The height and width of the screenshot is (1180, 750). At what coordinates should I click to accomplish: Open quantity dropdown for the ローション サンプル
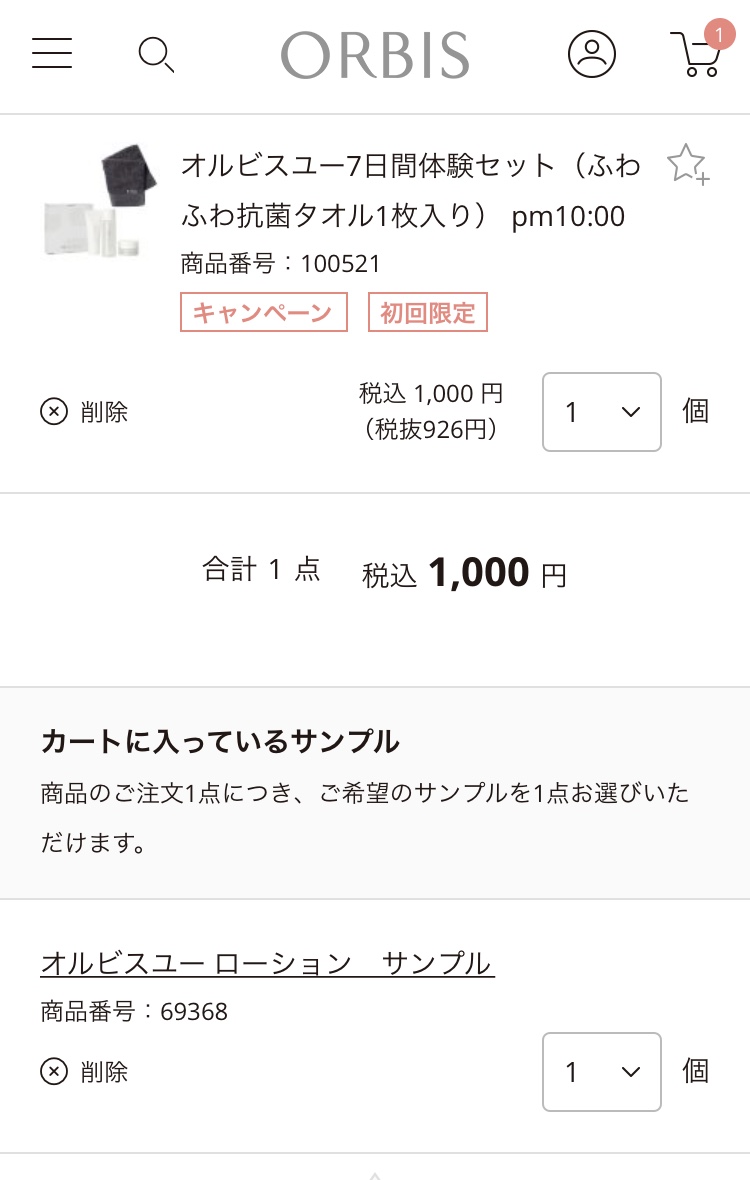(601, 1072)
